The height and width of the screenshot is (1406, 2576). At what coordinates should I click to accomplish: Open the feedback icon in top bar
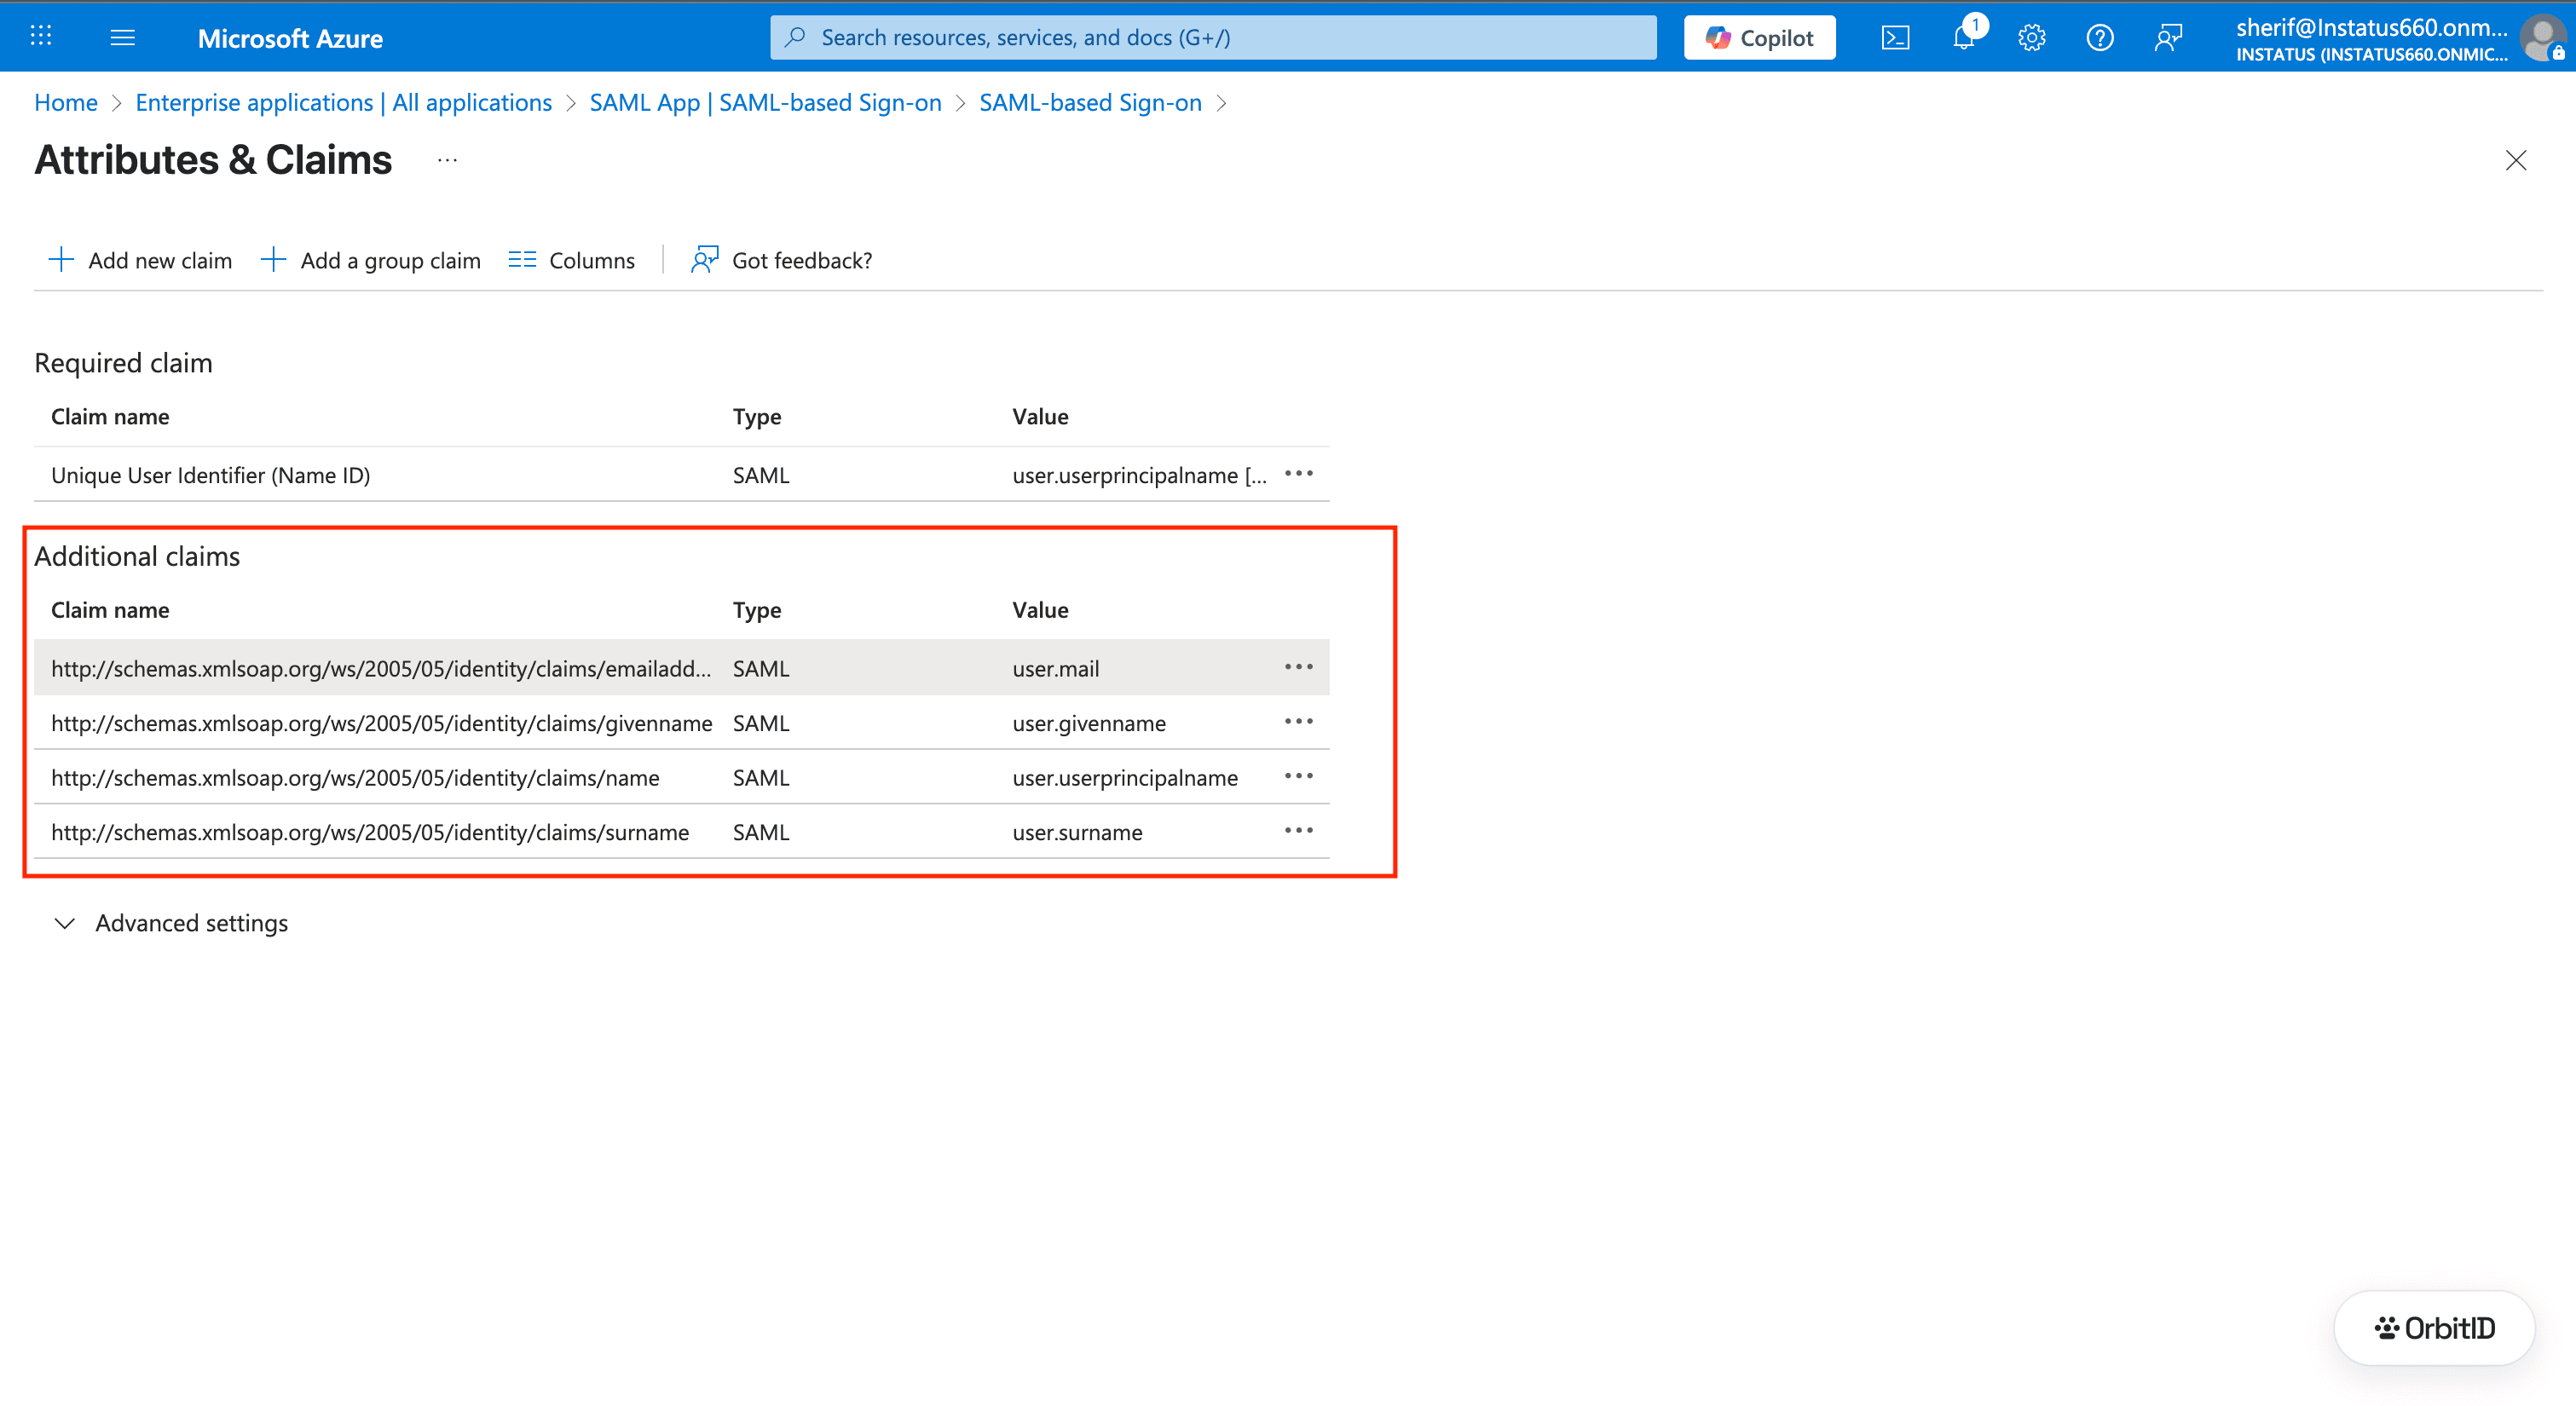click(2168, 38)
